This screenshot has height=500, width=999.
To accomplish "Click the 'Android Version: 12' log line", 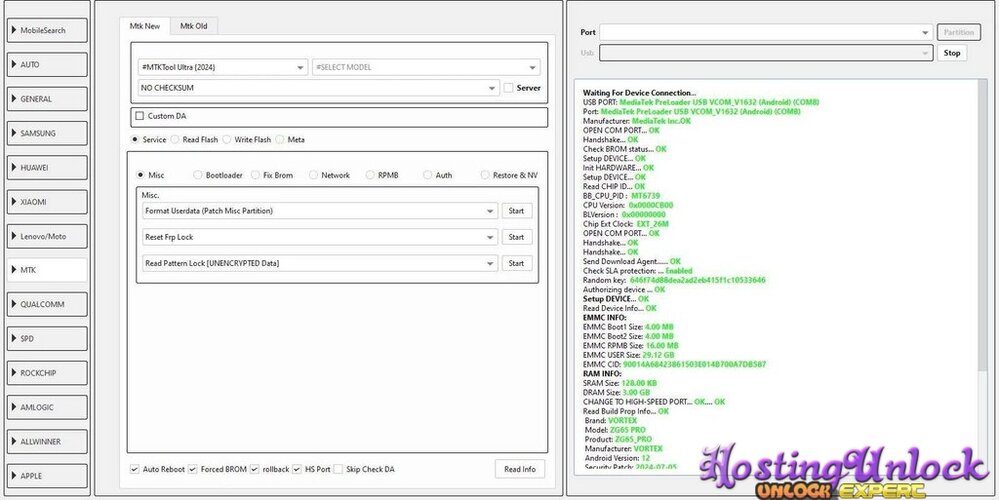I will (617, 458).
